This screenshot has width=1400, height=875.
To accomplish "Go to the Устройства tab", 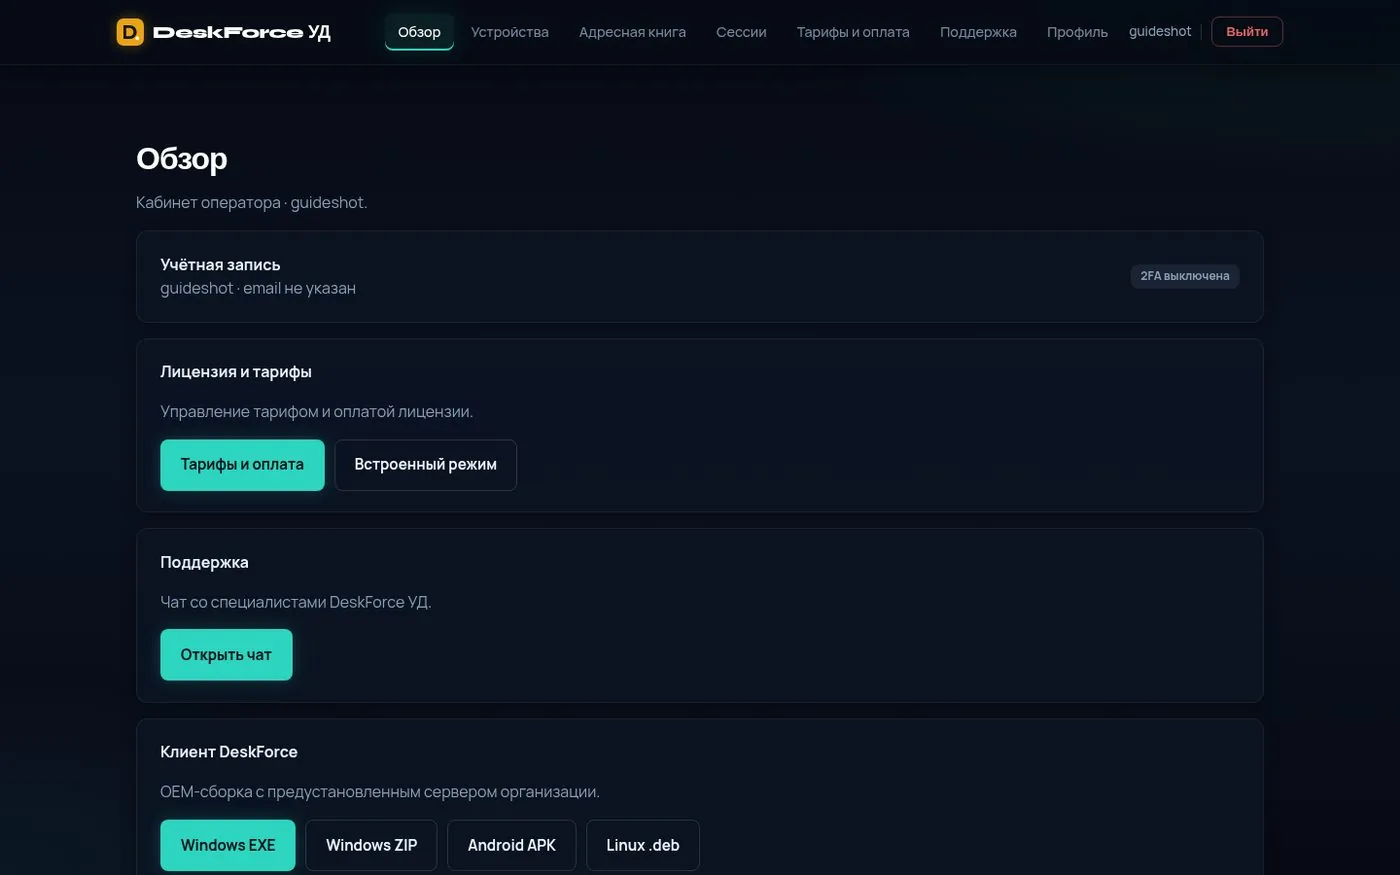I will (510, 32).
